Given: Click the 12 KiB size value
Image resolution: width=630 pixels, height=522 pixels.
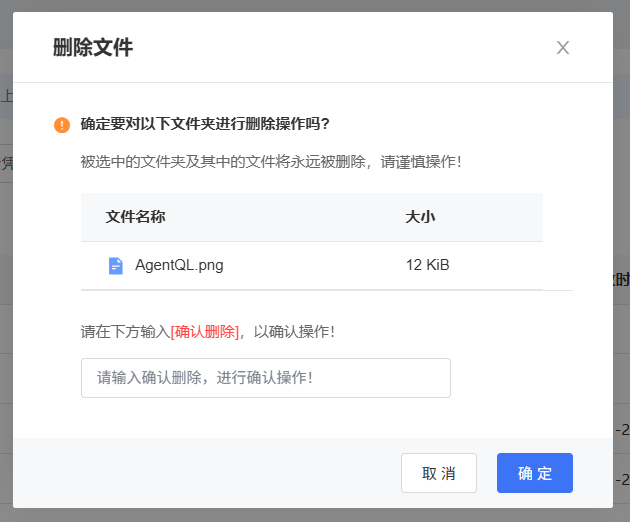Looking at the screenshot, I should pos(427,266).
